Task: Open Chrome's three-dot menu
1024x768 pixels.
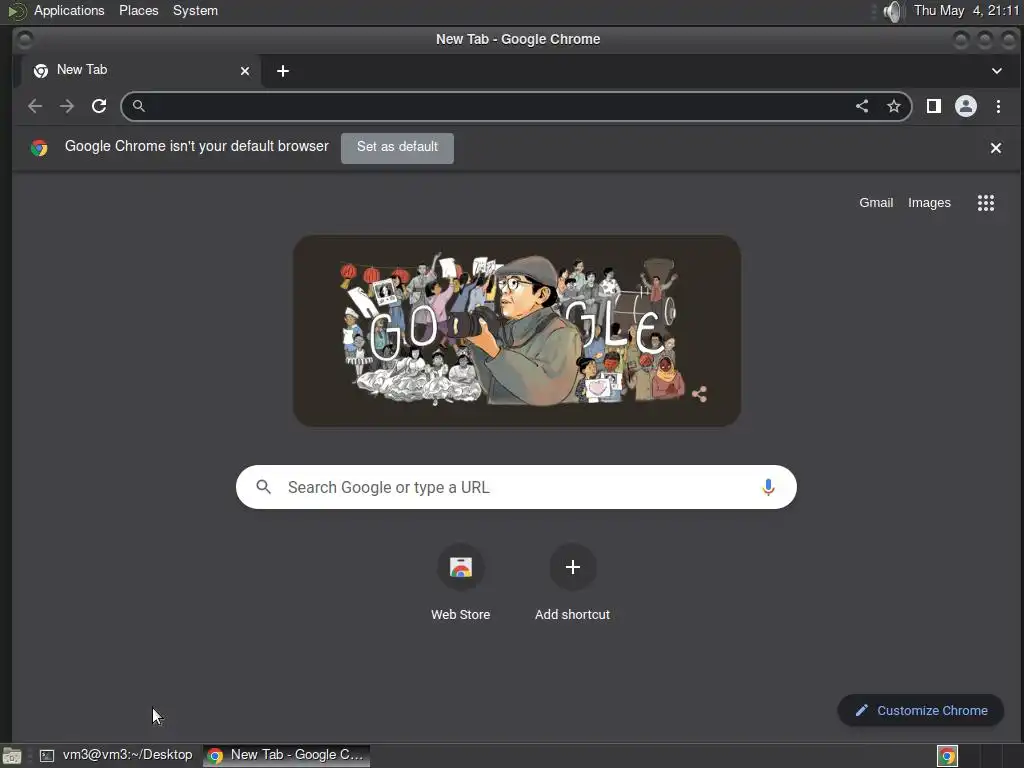Action: click(998, 106)
